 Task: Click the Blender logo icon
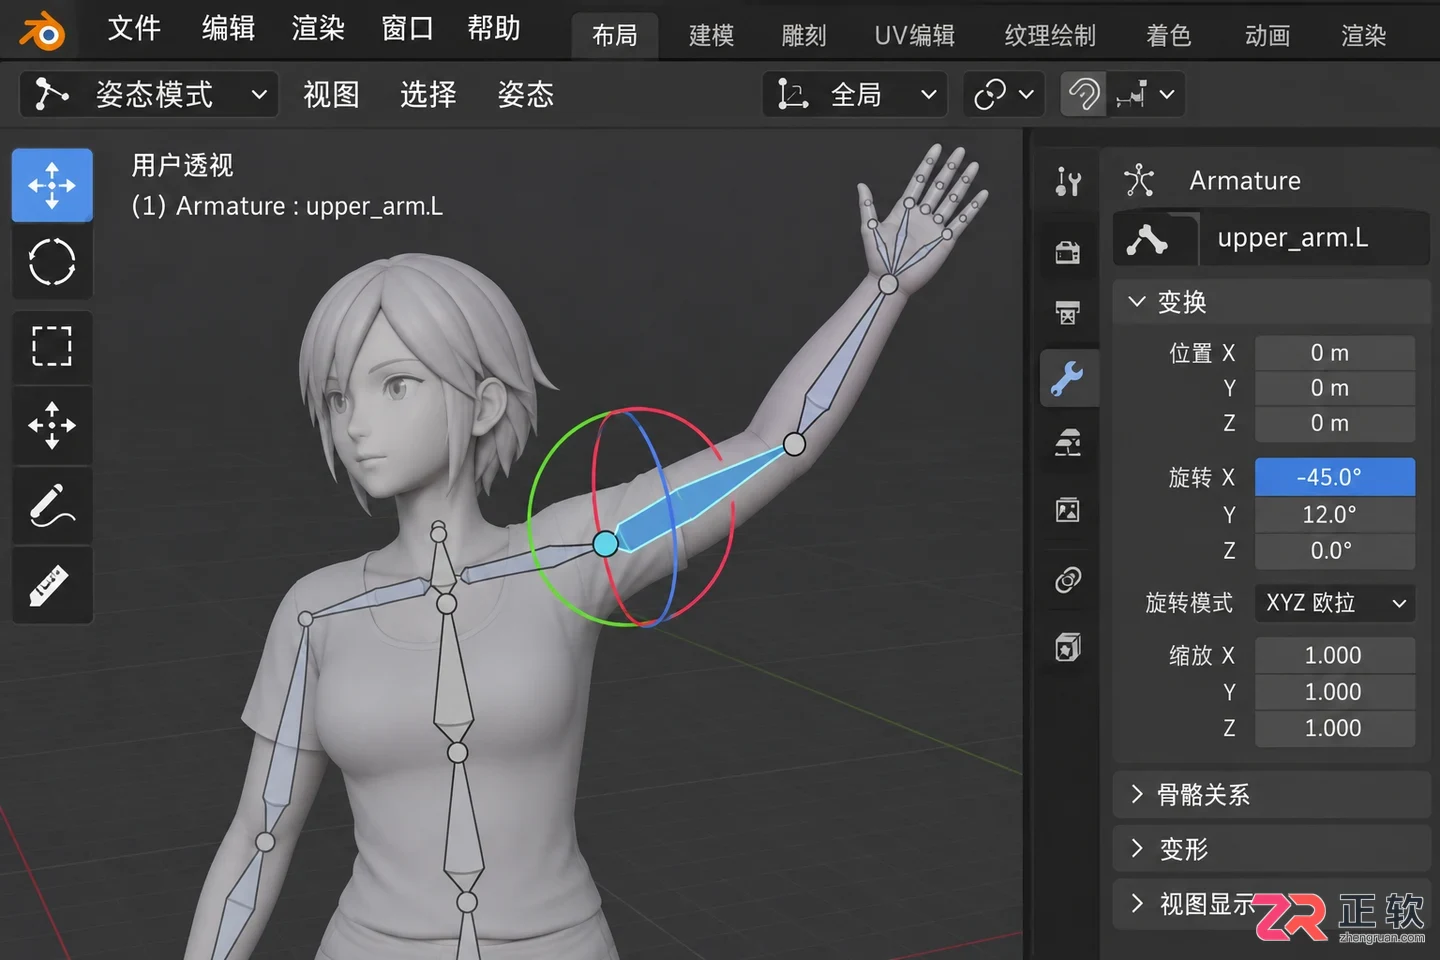point(42,31)
